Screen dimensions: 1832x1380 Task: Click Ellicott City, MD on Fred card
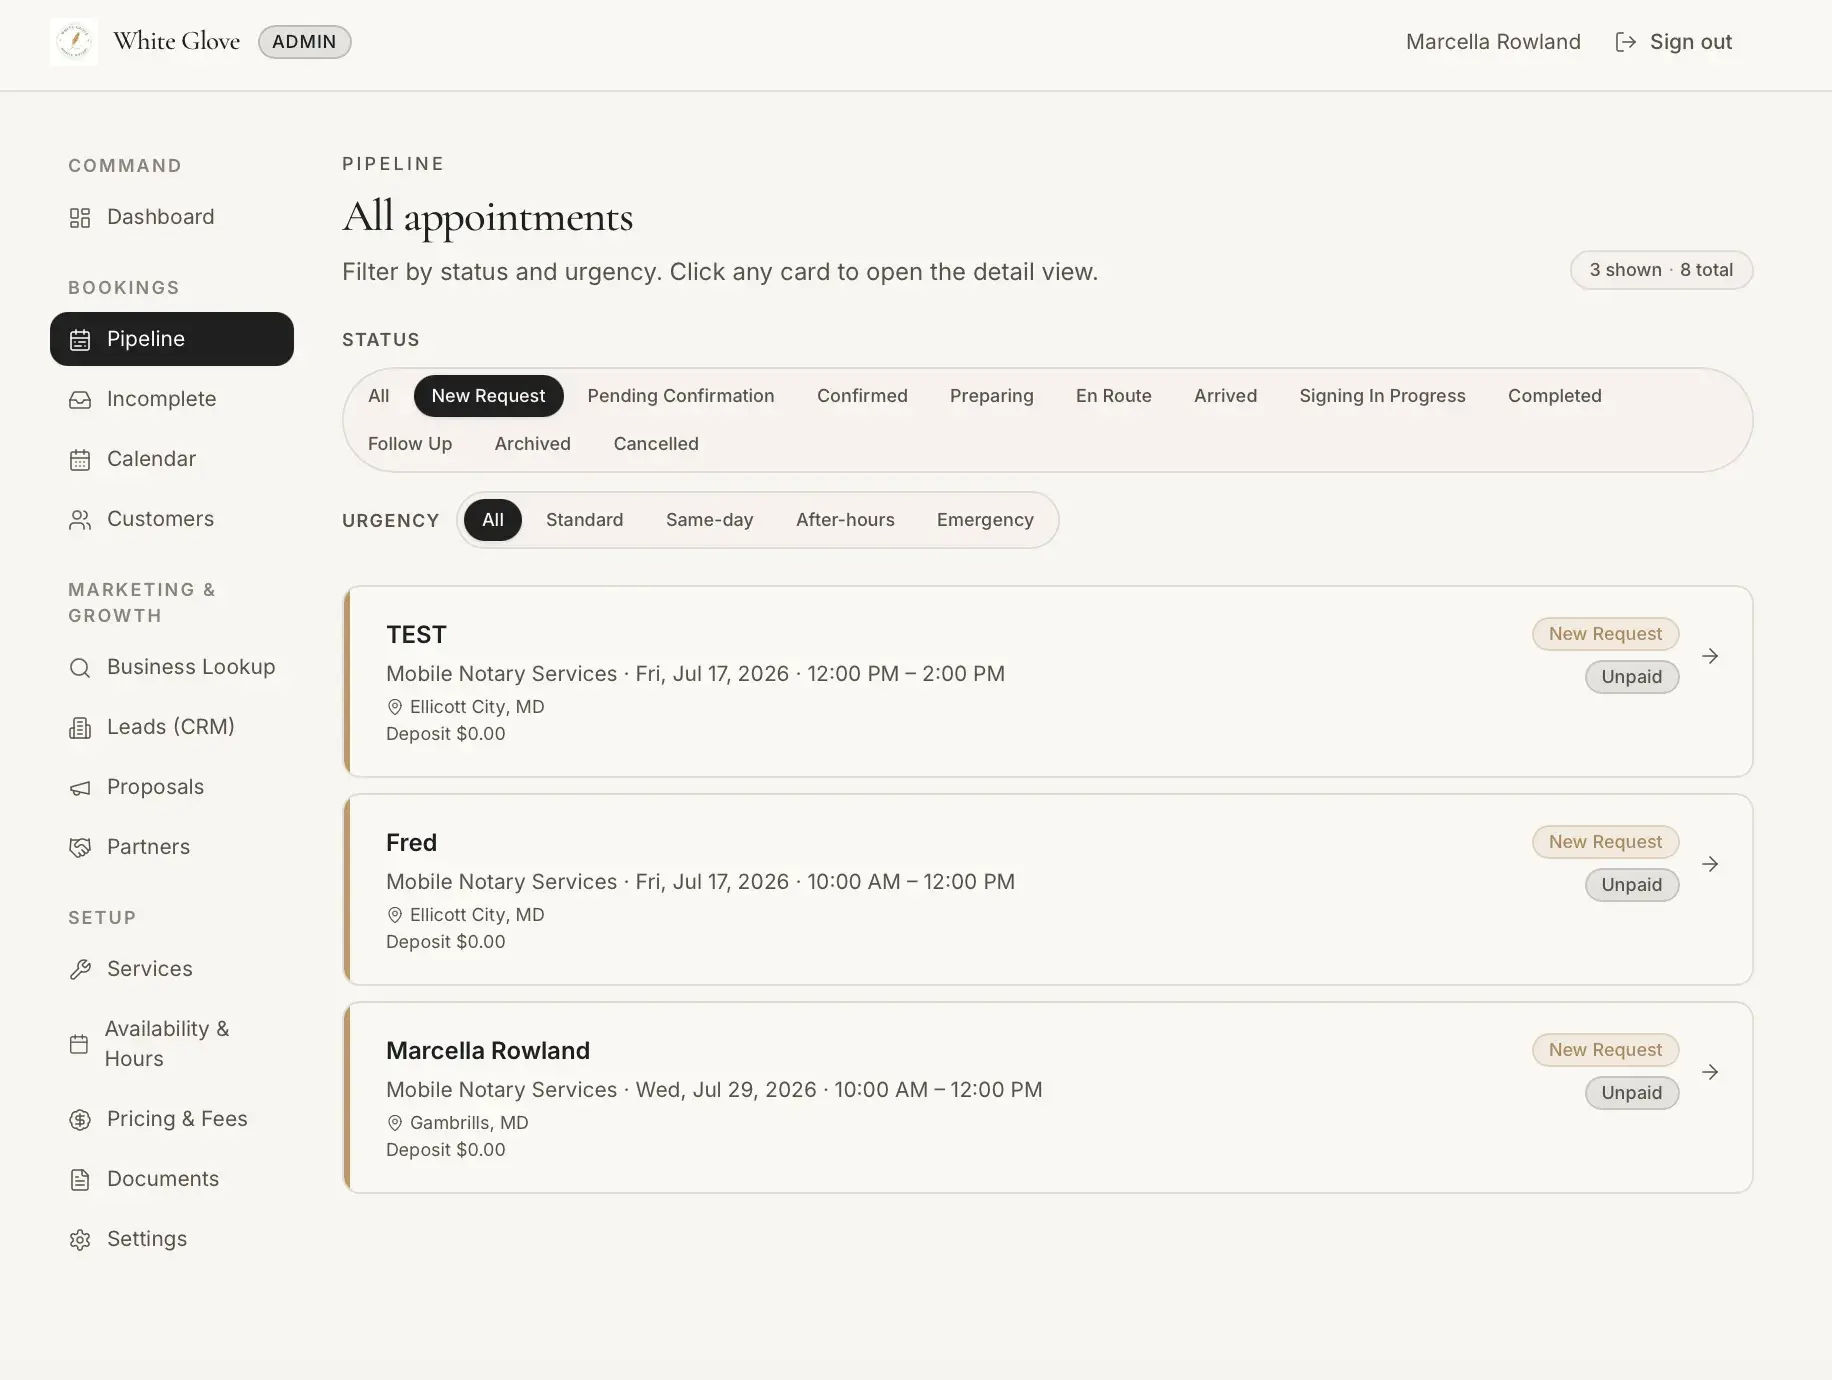[477, 915]
